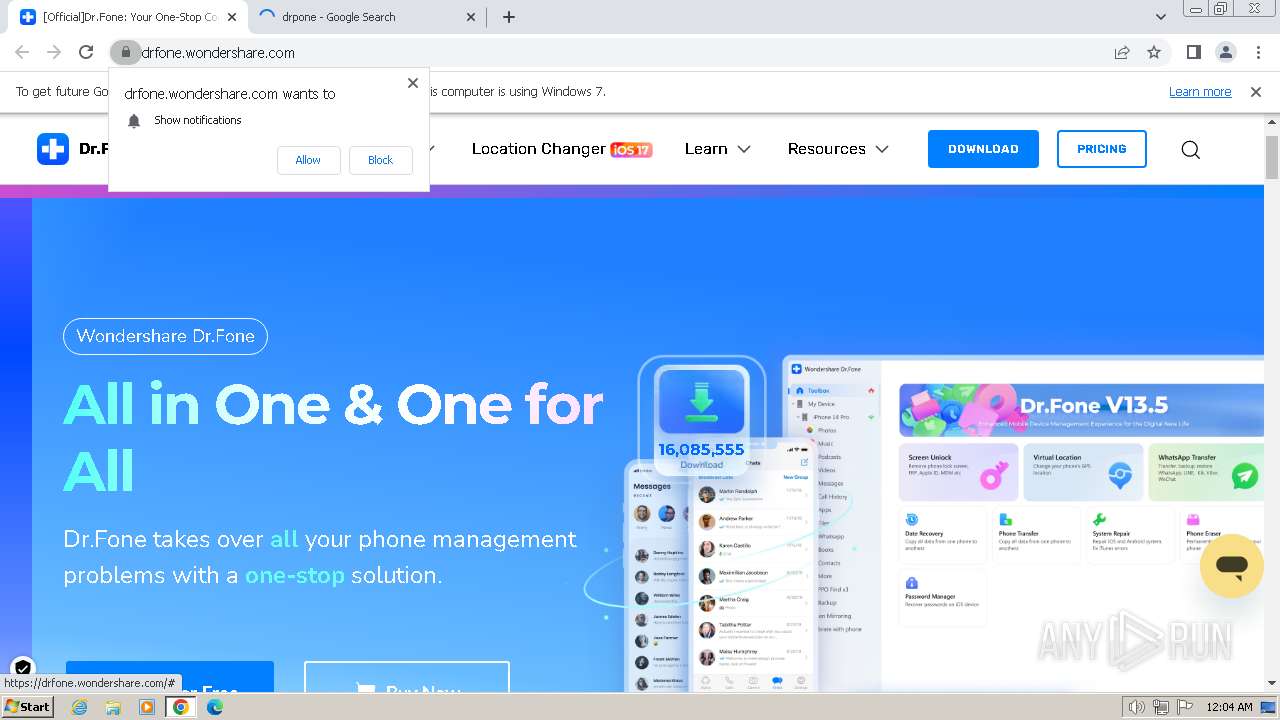The width and height of the screenshot is (1280, 720).
Task: Open the Chrome profile menu
Action: [x=1226, y=52]
